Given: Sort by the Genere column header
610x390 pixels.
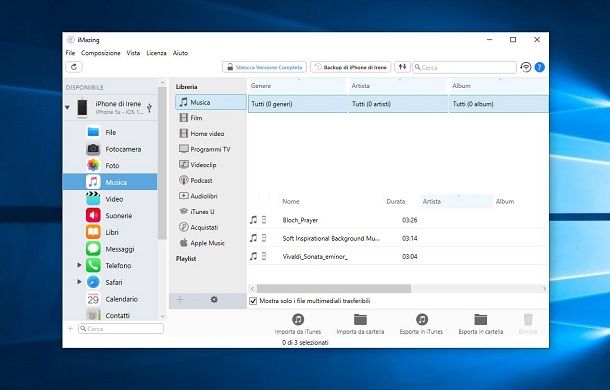Looking at the screenshot, I should click(298, 86).
